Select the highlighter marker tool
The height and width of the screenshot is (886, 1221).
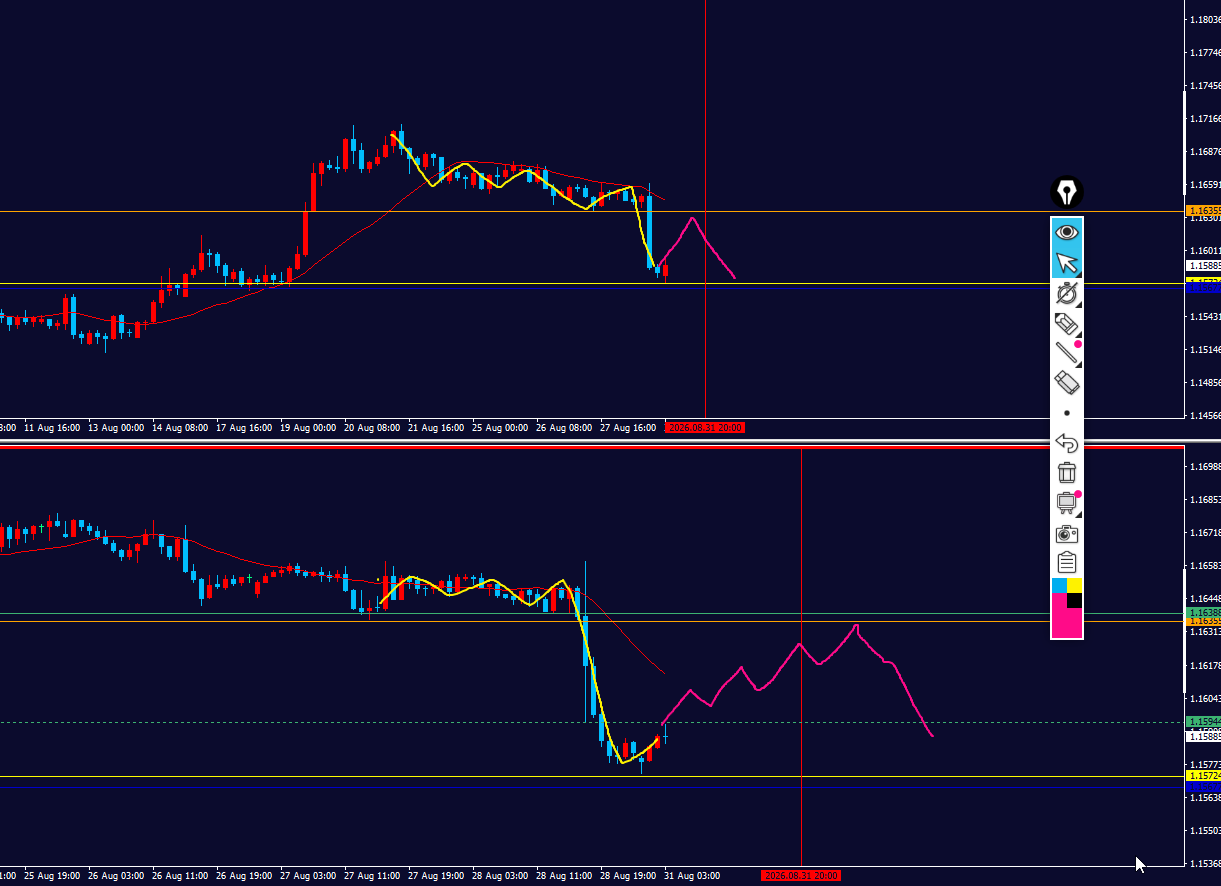click(x=1067, y=323)
